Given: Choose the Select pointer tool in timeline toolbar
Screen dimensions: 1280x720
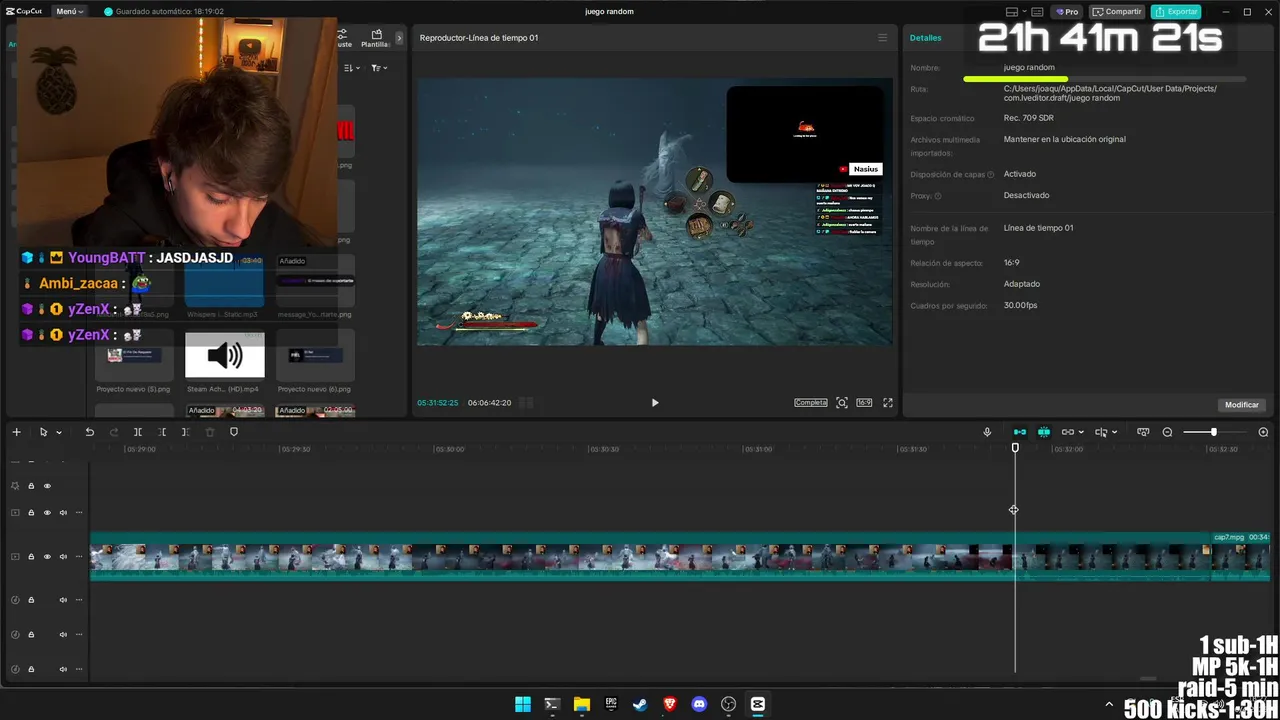Looking at the screenshot, I should (43, 432).
